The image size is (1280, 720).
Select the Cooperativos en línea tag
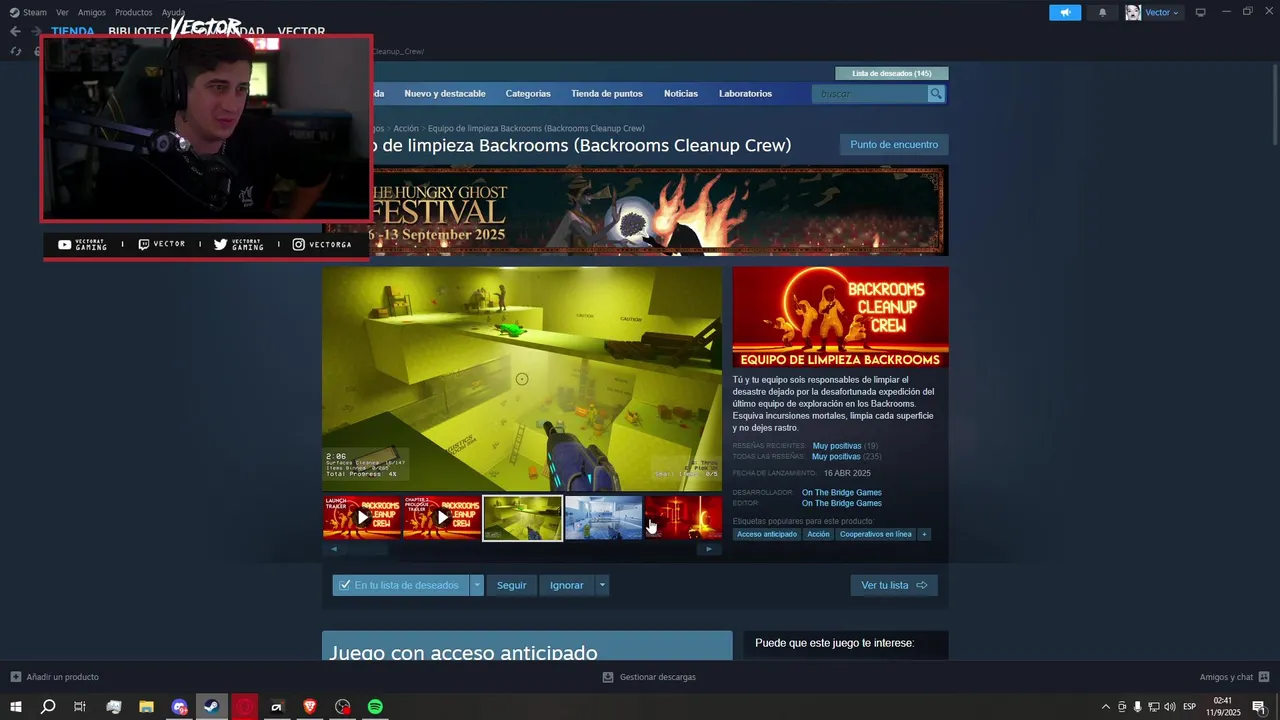pos(875,534)
